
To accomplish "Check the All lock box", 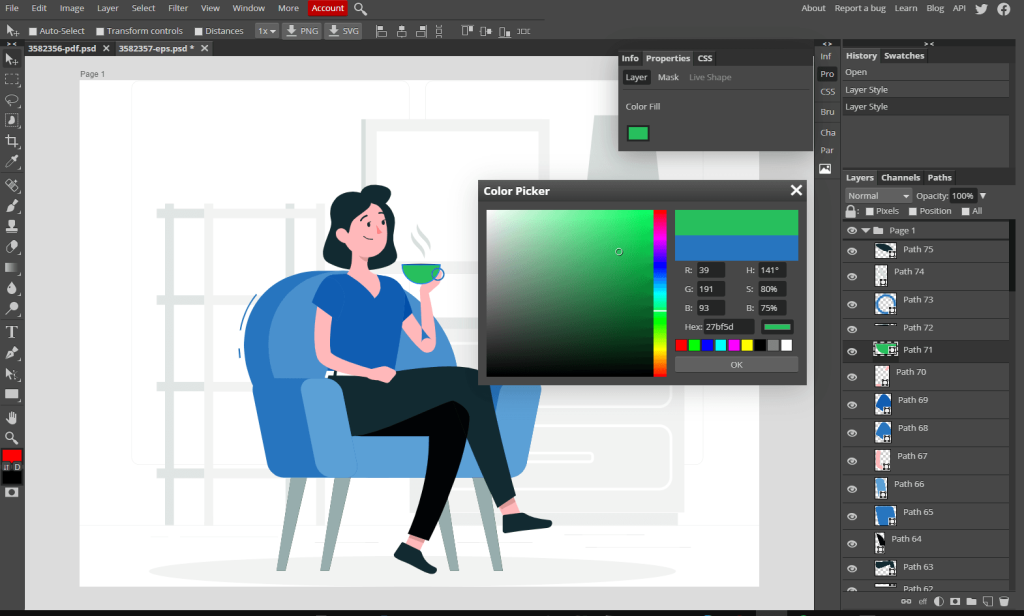I will 966,212.
